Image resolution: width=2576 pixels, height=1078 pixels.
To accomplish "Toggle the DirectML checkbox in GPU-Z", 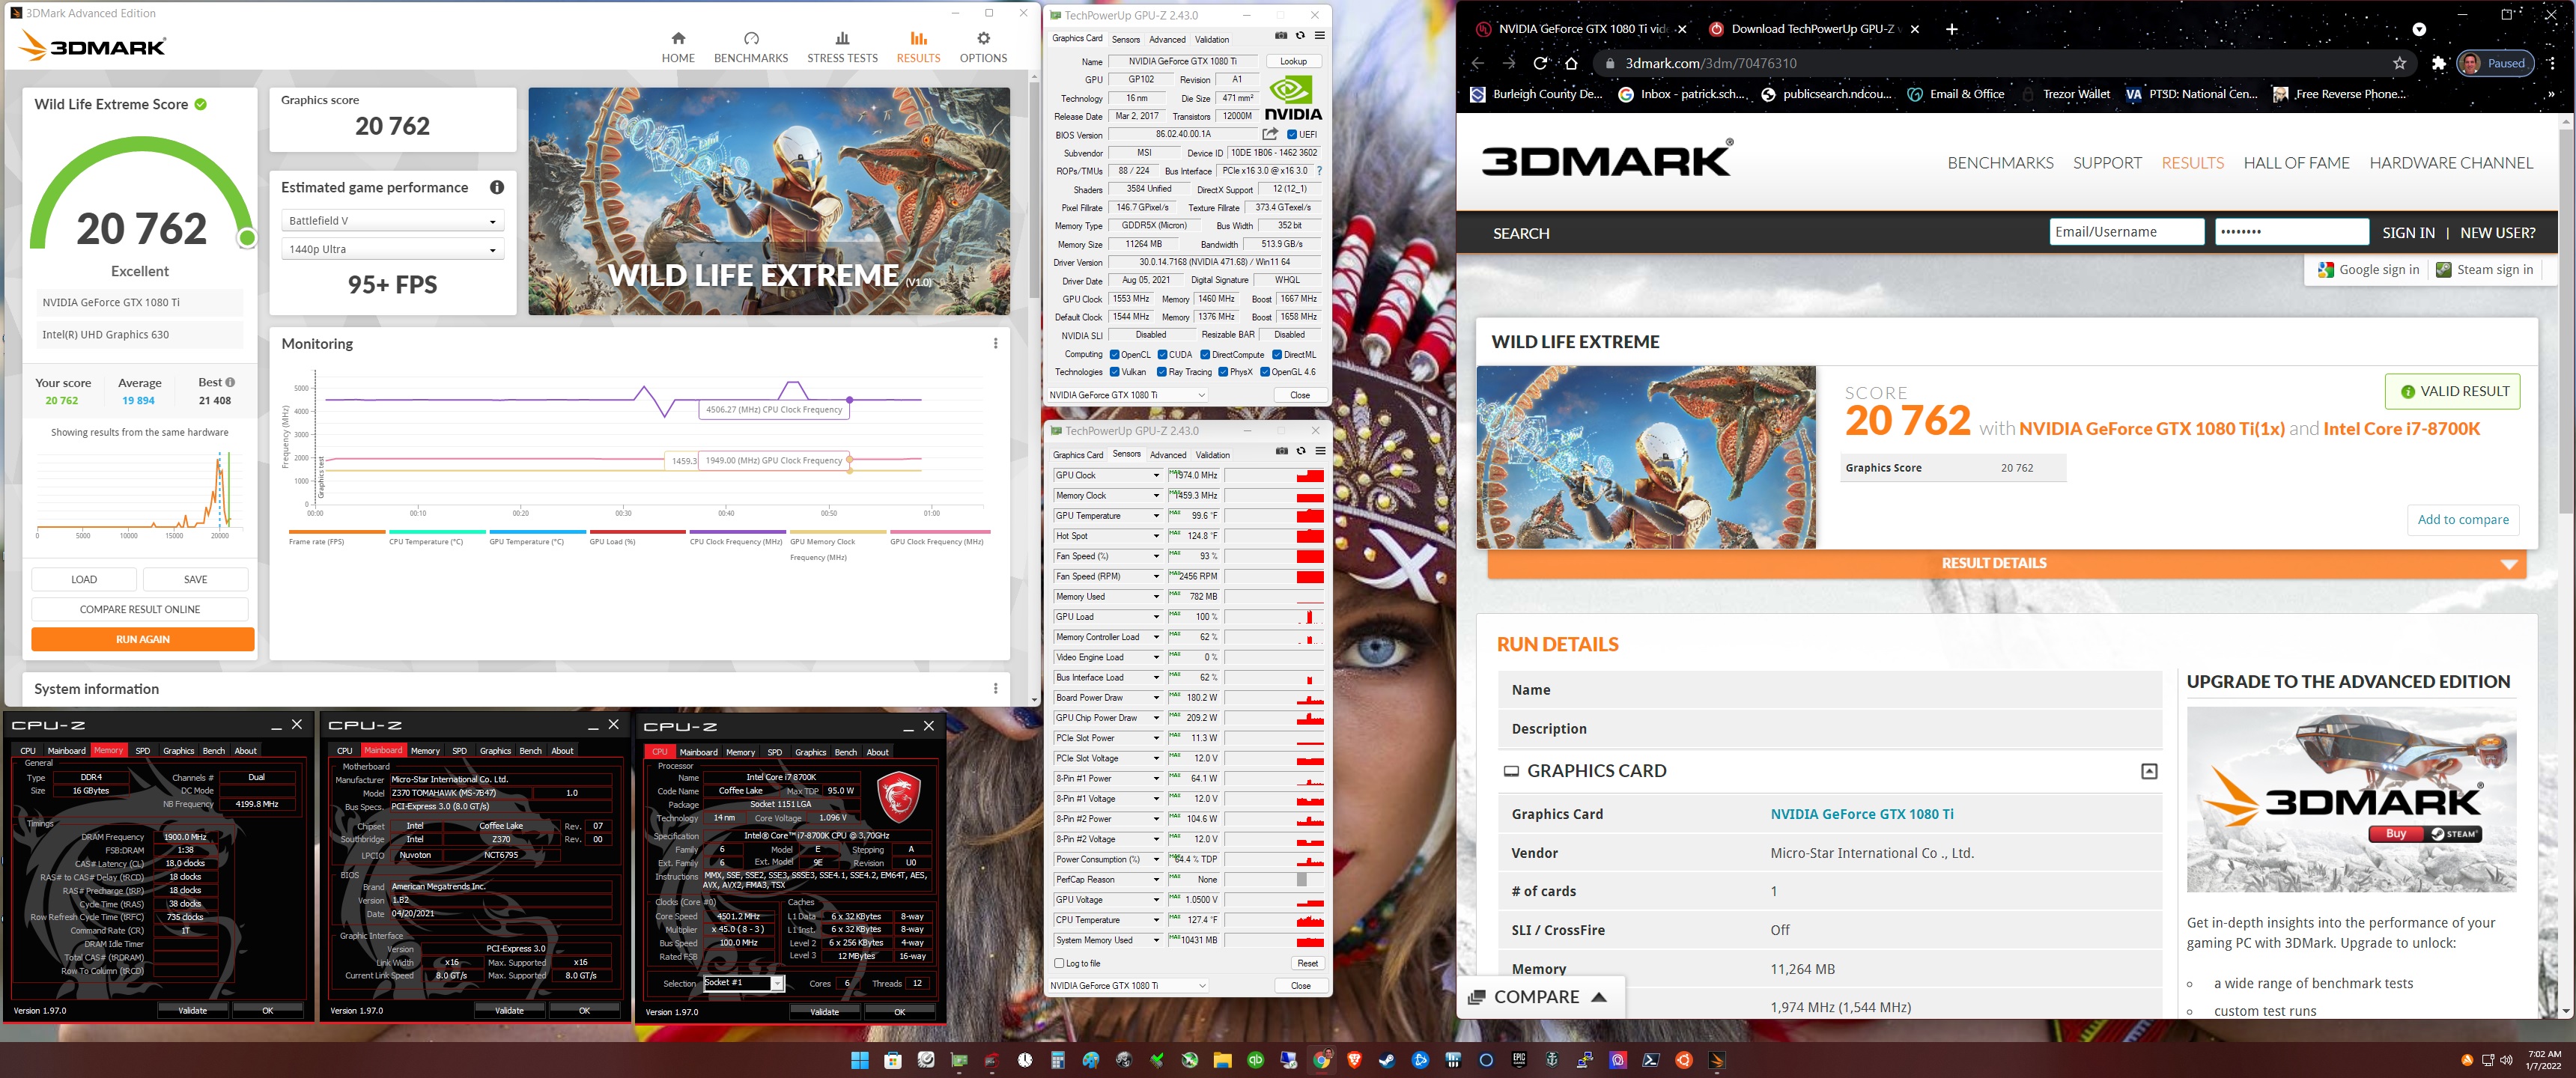I will coord(1277,354).
